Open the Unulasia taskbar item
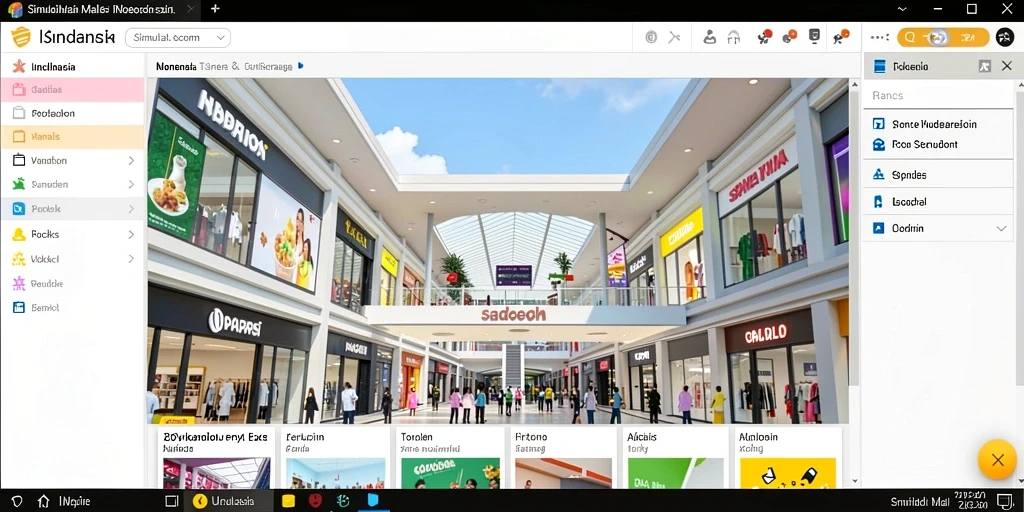 [x=224, y=501]
